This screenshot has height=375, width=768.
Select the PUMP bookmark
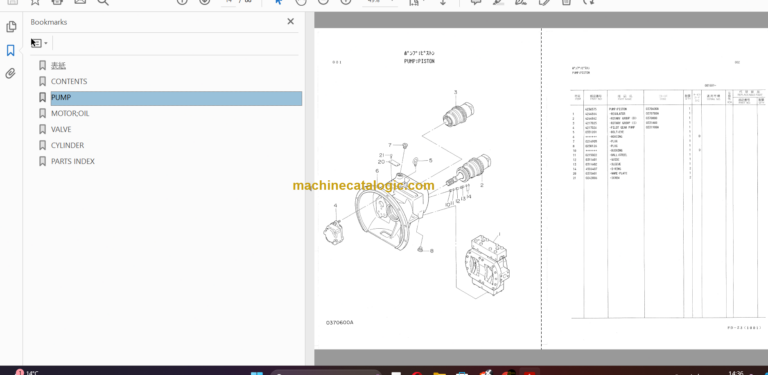pos(176,98)
